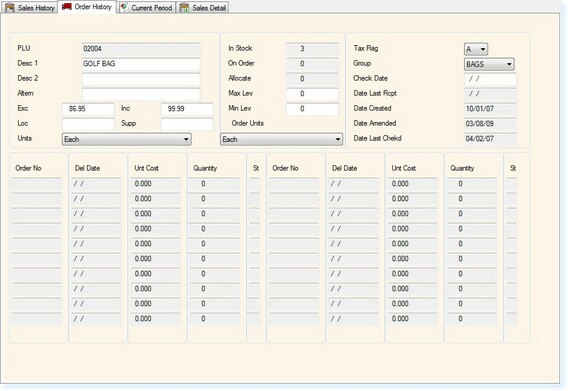The height and width of the screenshot is (391, 568).
Task: Click the right Quantity column header
Action: [x=462, y=168]
